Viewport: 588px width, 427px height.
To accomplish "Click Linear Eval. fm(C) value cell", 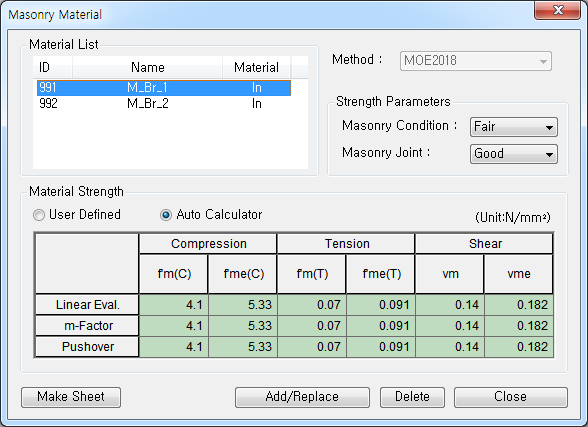I will point(174,305).
